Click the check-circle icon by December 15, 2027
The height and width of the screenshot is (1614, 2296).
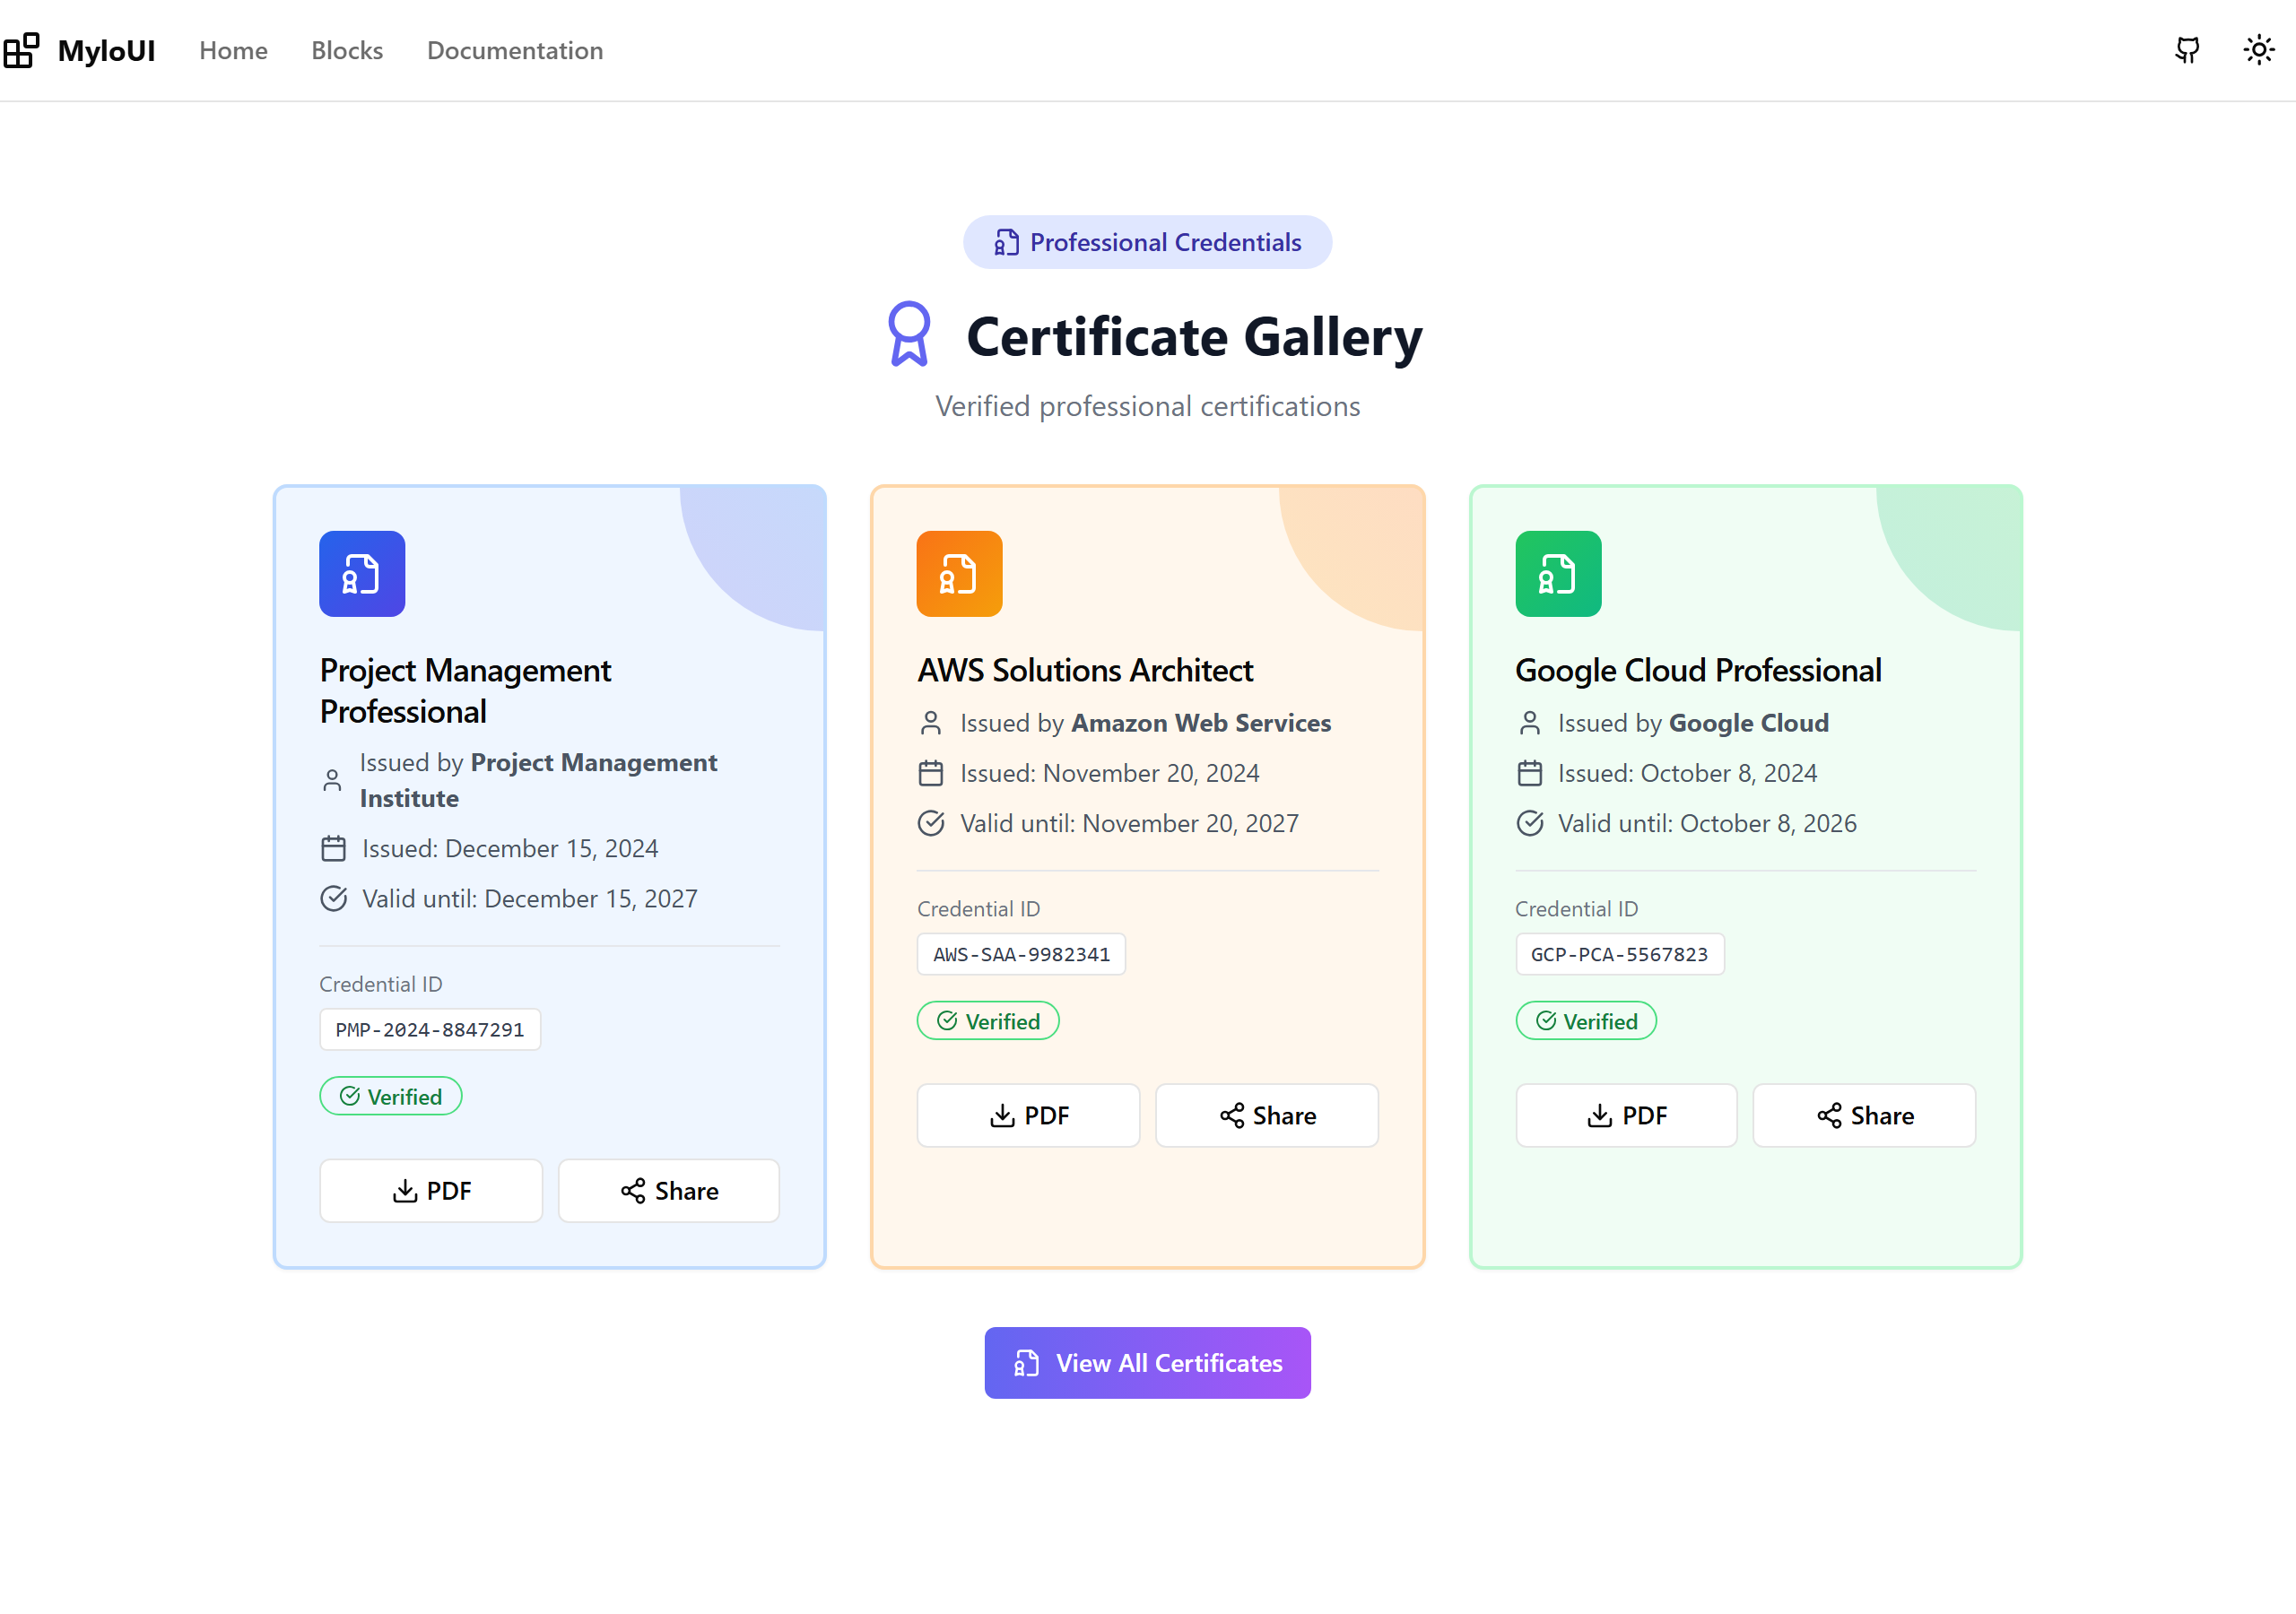[333, 899]
